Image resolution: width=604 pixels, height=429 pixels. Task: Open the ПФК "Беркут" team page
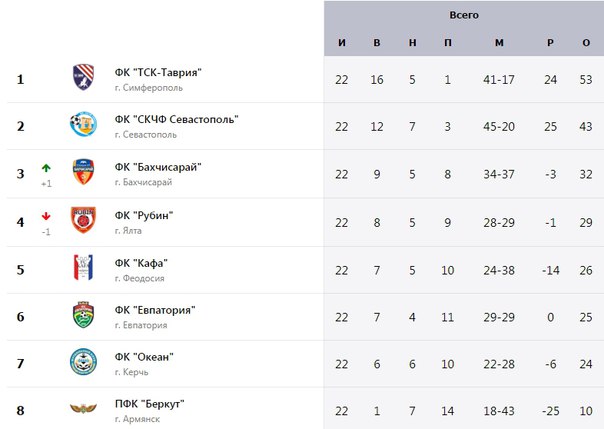pos(149,404)
